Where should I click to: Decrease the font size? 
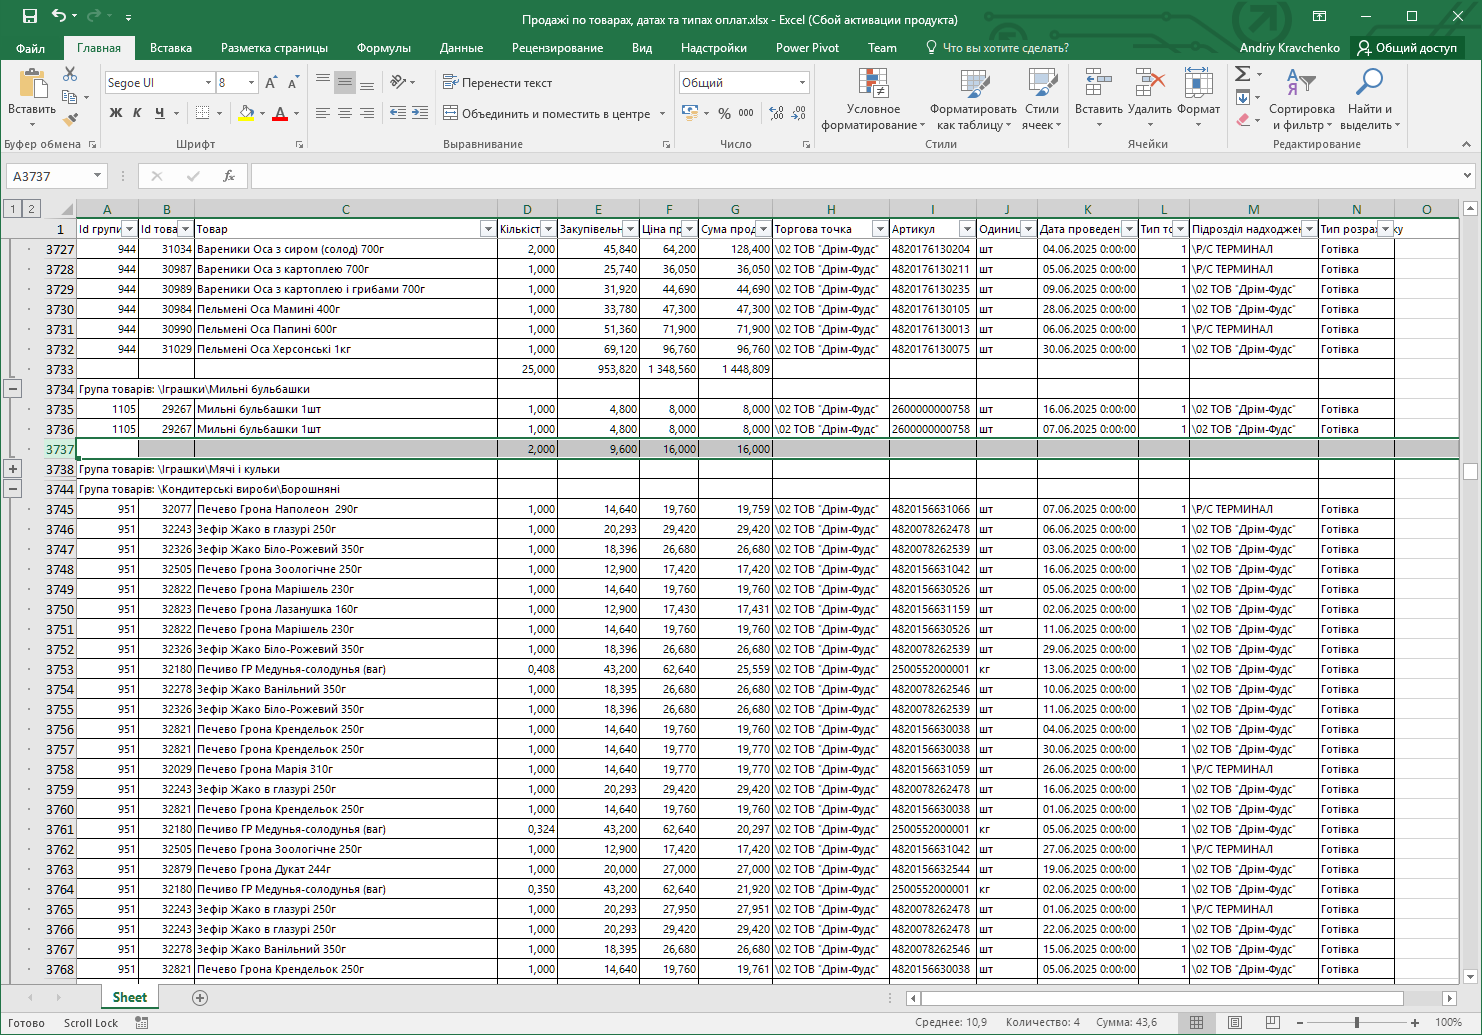point(293,83)
